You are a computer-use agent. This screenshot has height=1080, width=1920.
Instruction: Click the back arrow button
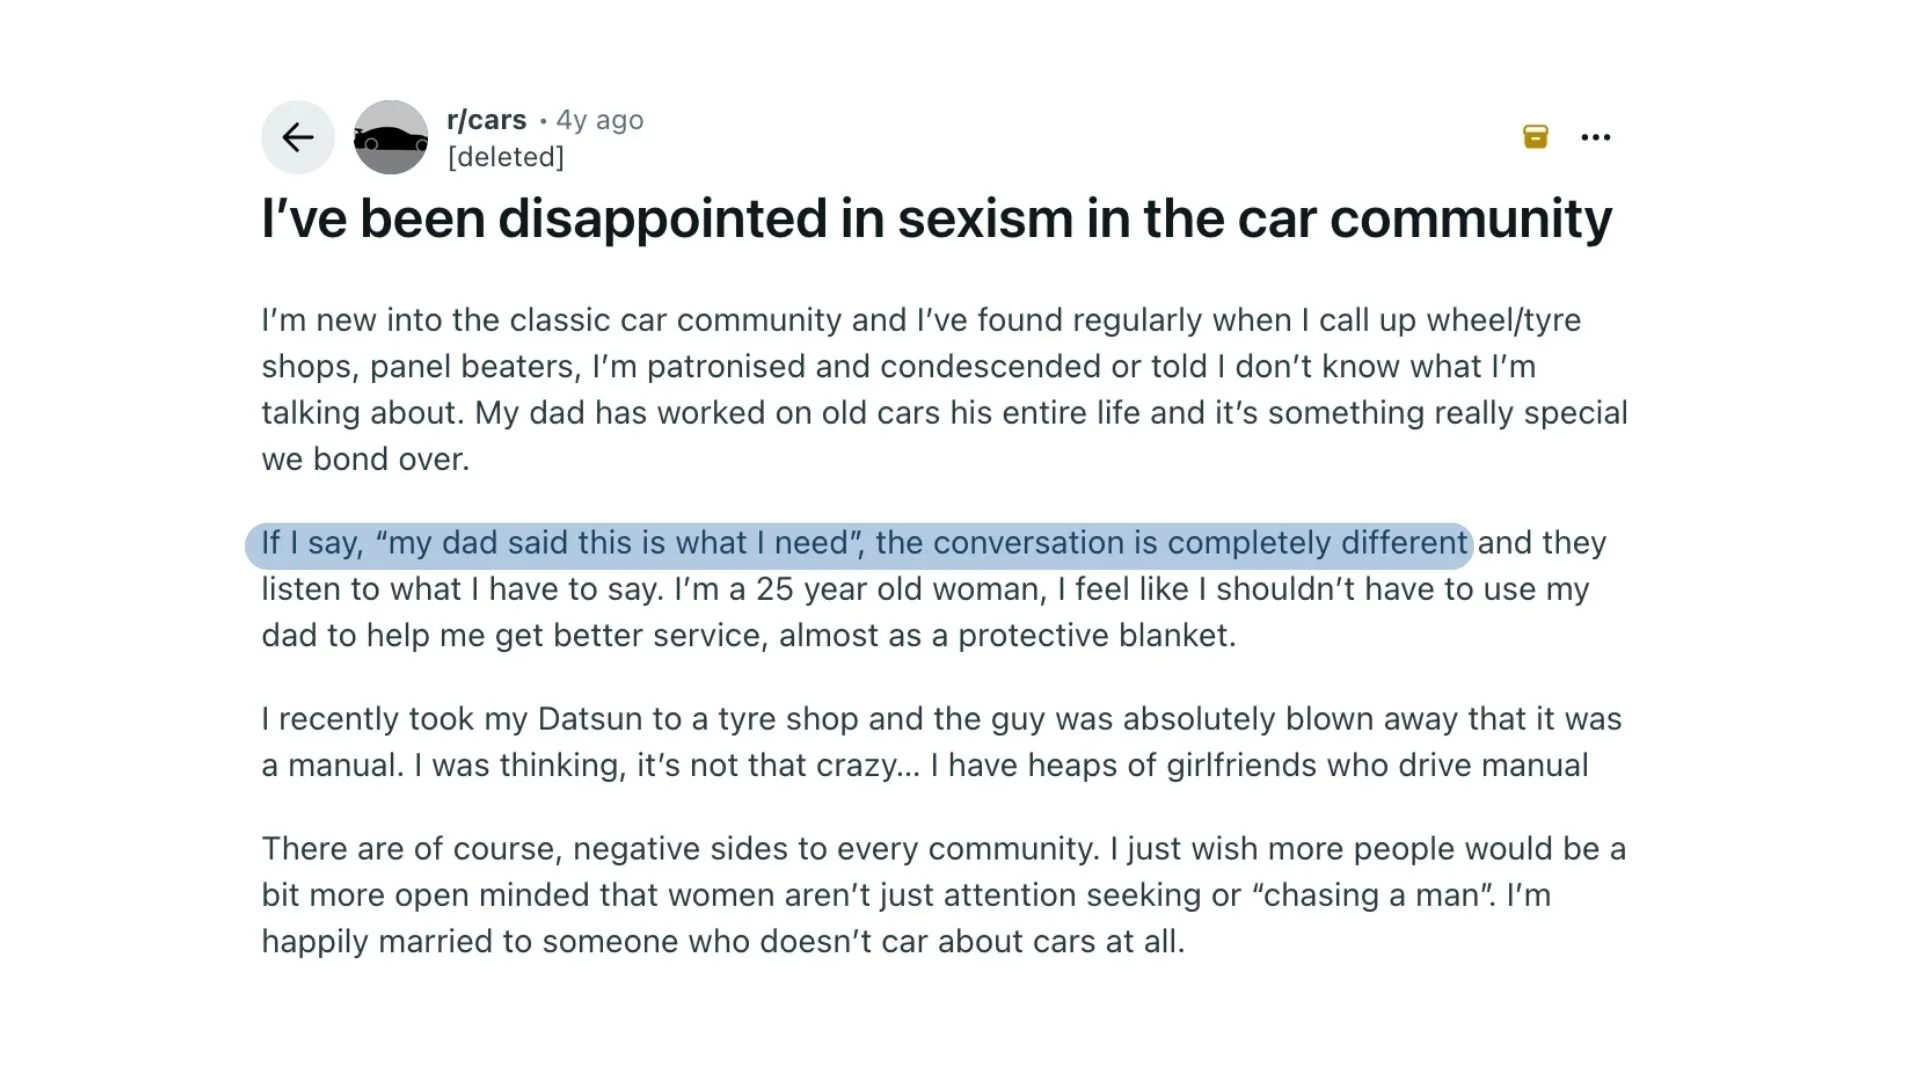coord(298,137)
